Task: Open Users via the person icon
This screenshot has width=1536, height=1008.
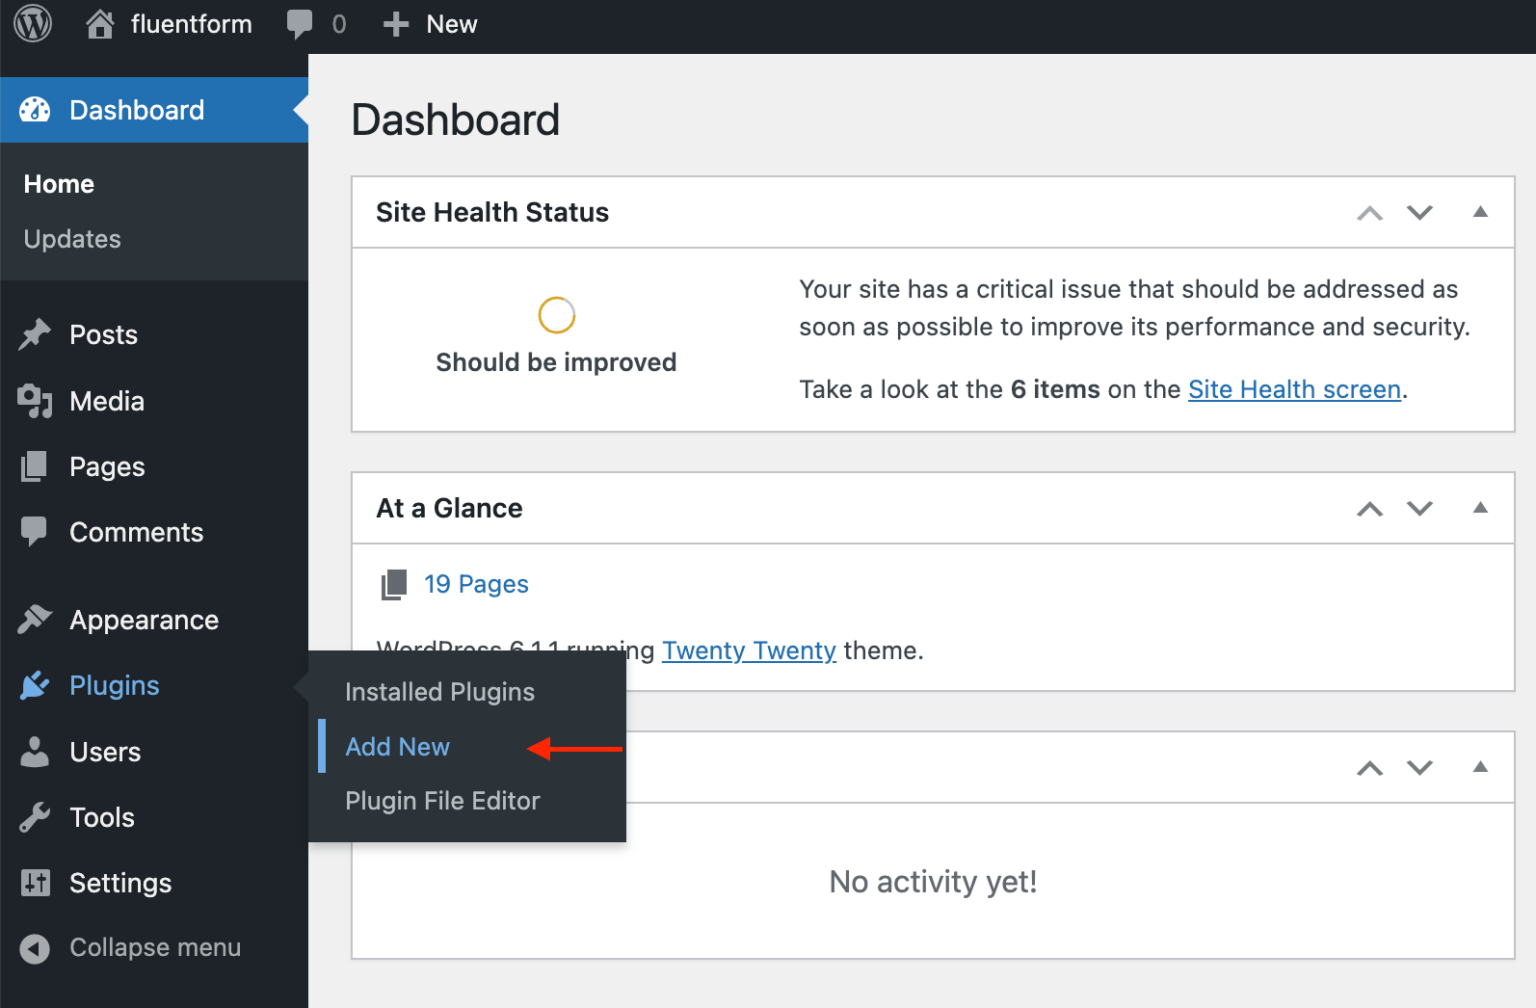Action: 35,751
